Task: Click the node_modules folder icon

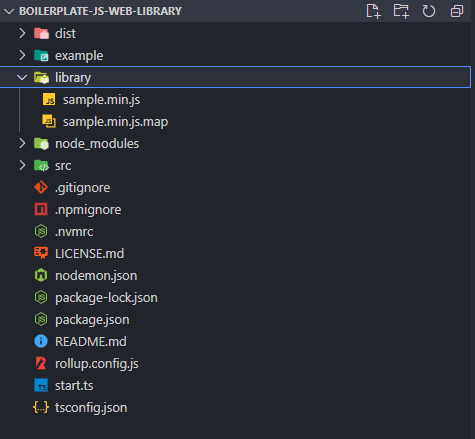Action: pyautogui.click(x=41, y=143)
